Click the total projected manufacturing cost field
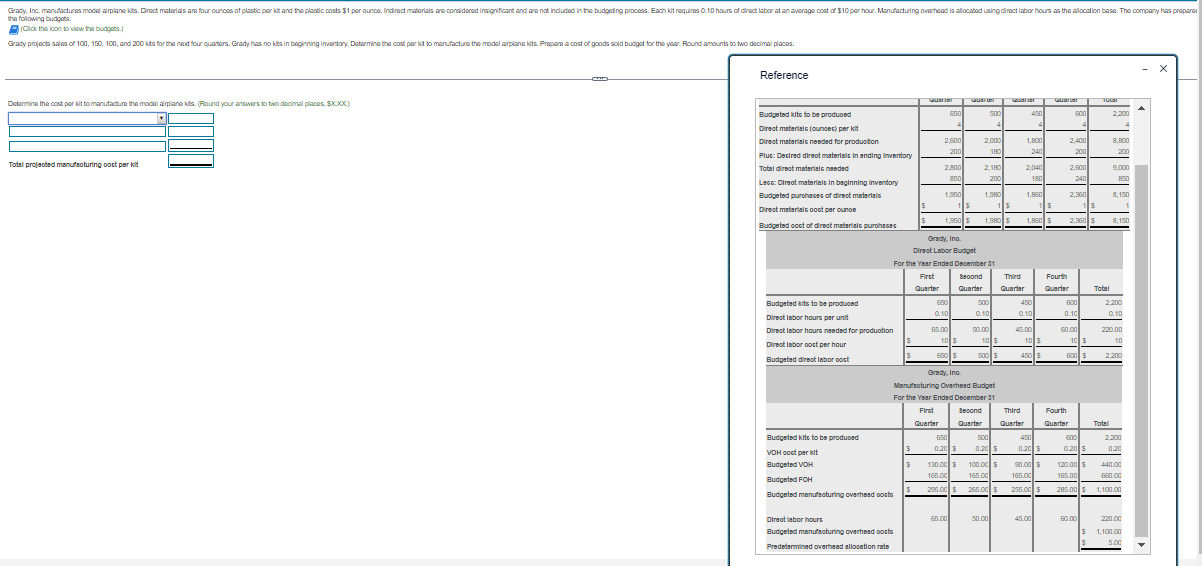Image resolution: width=1202 pixels, height=566 pixels. pyautogui.click(x=191, y=161)
